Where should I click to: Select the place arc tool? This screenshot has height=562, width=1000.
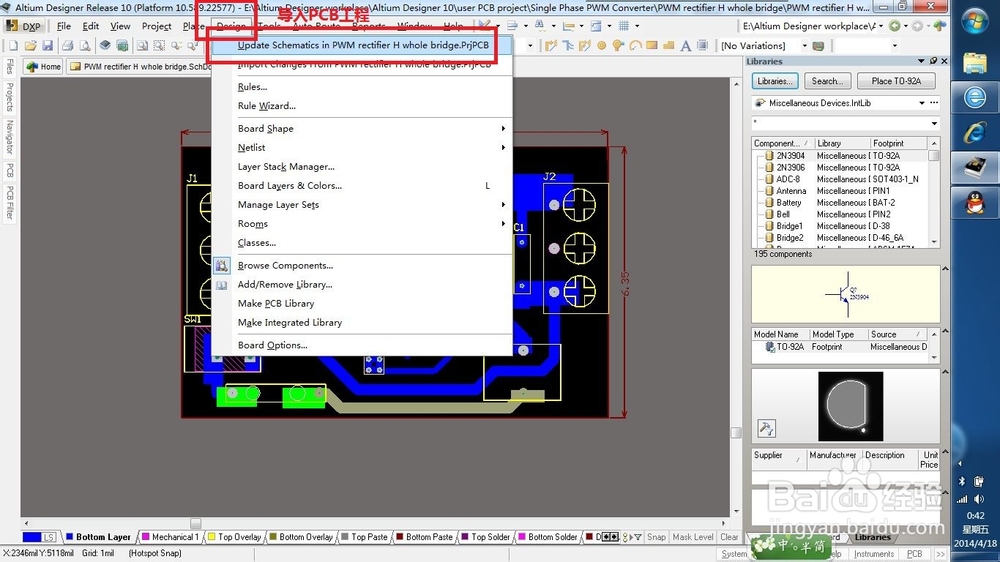point(635,46)
